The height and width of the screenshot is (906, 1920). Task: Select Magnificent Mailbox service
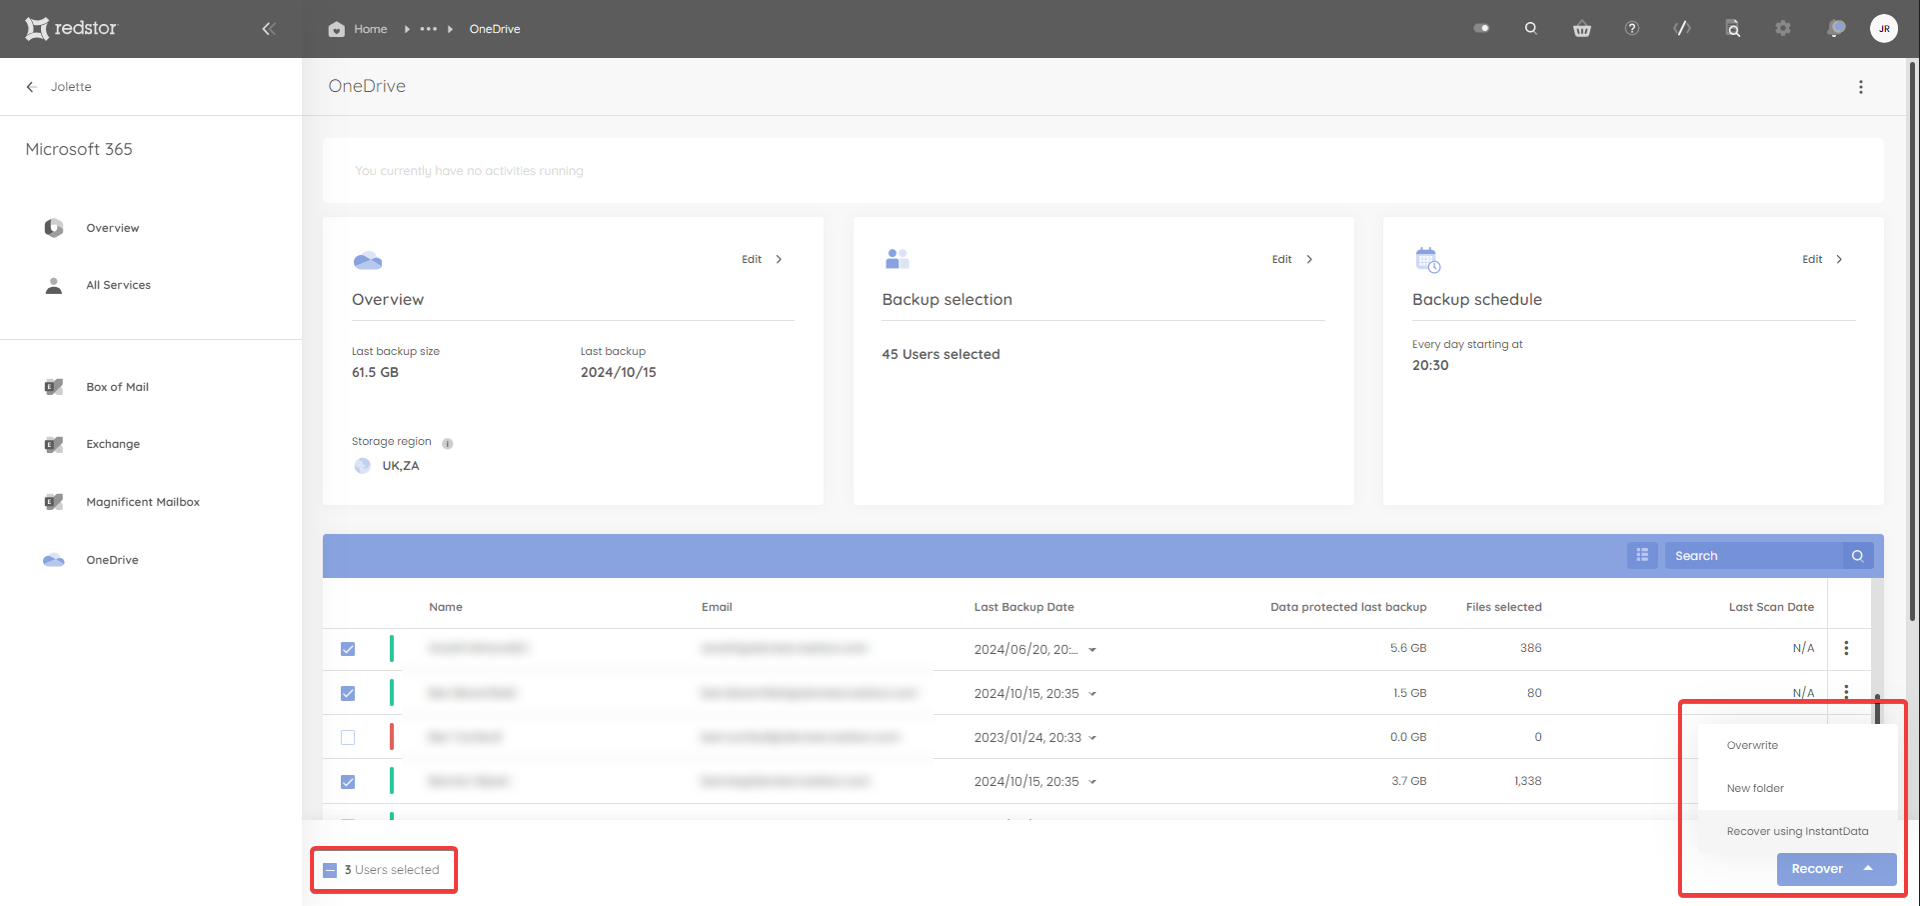pos(143,502)
